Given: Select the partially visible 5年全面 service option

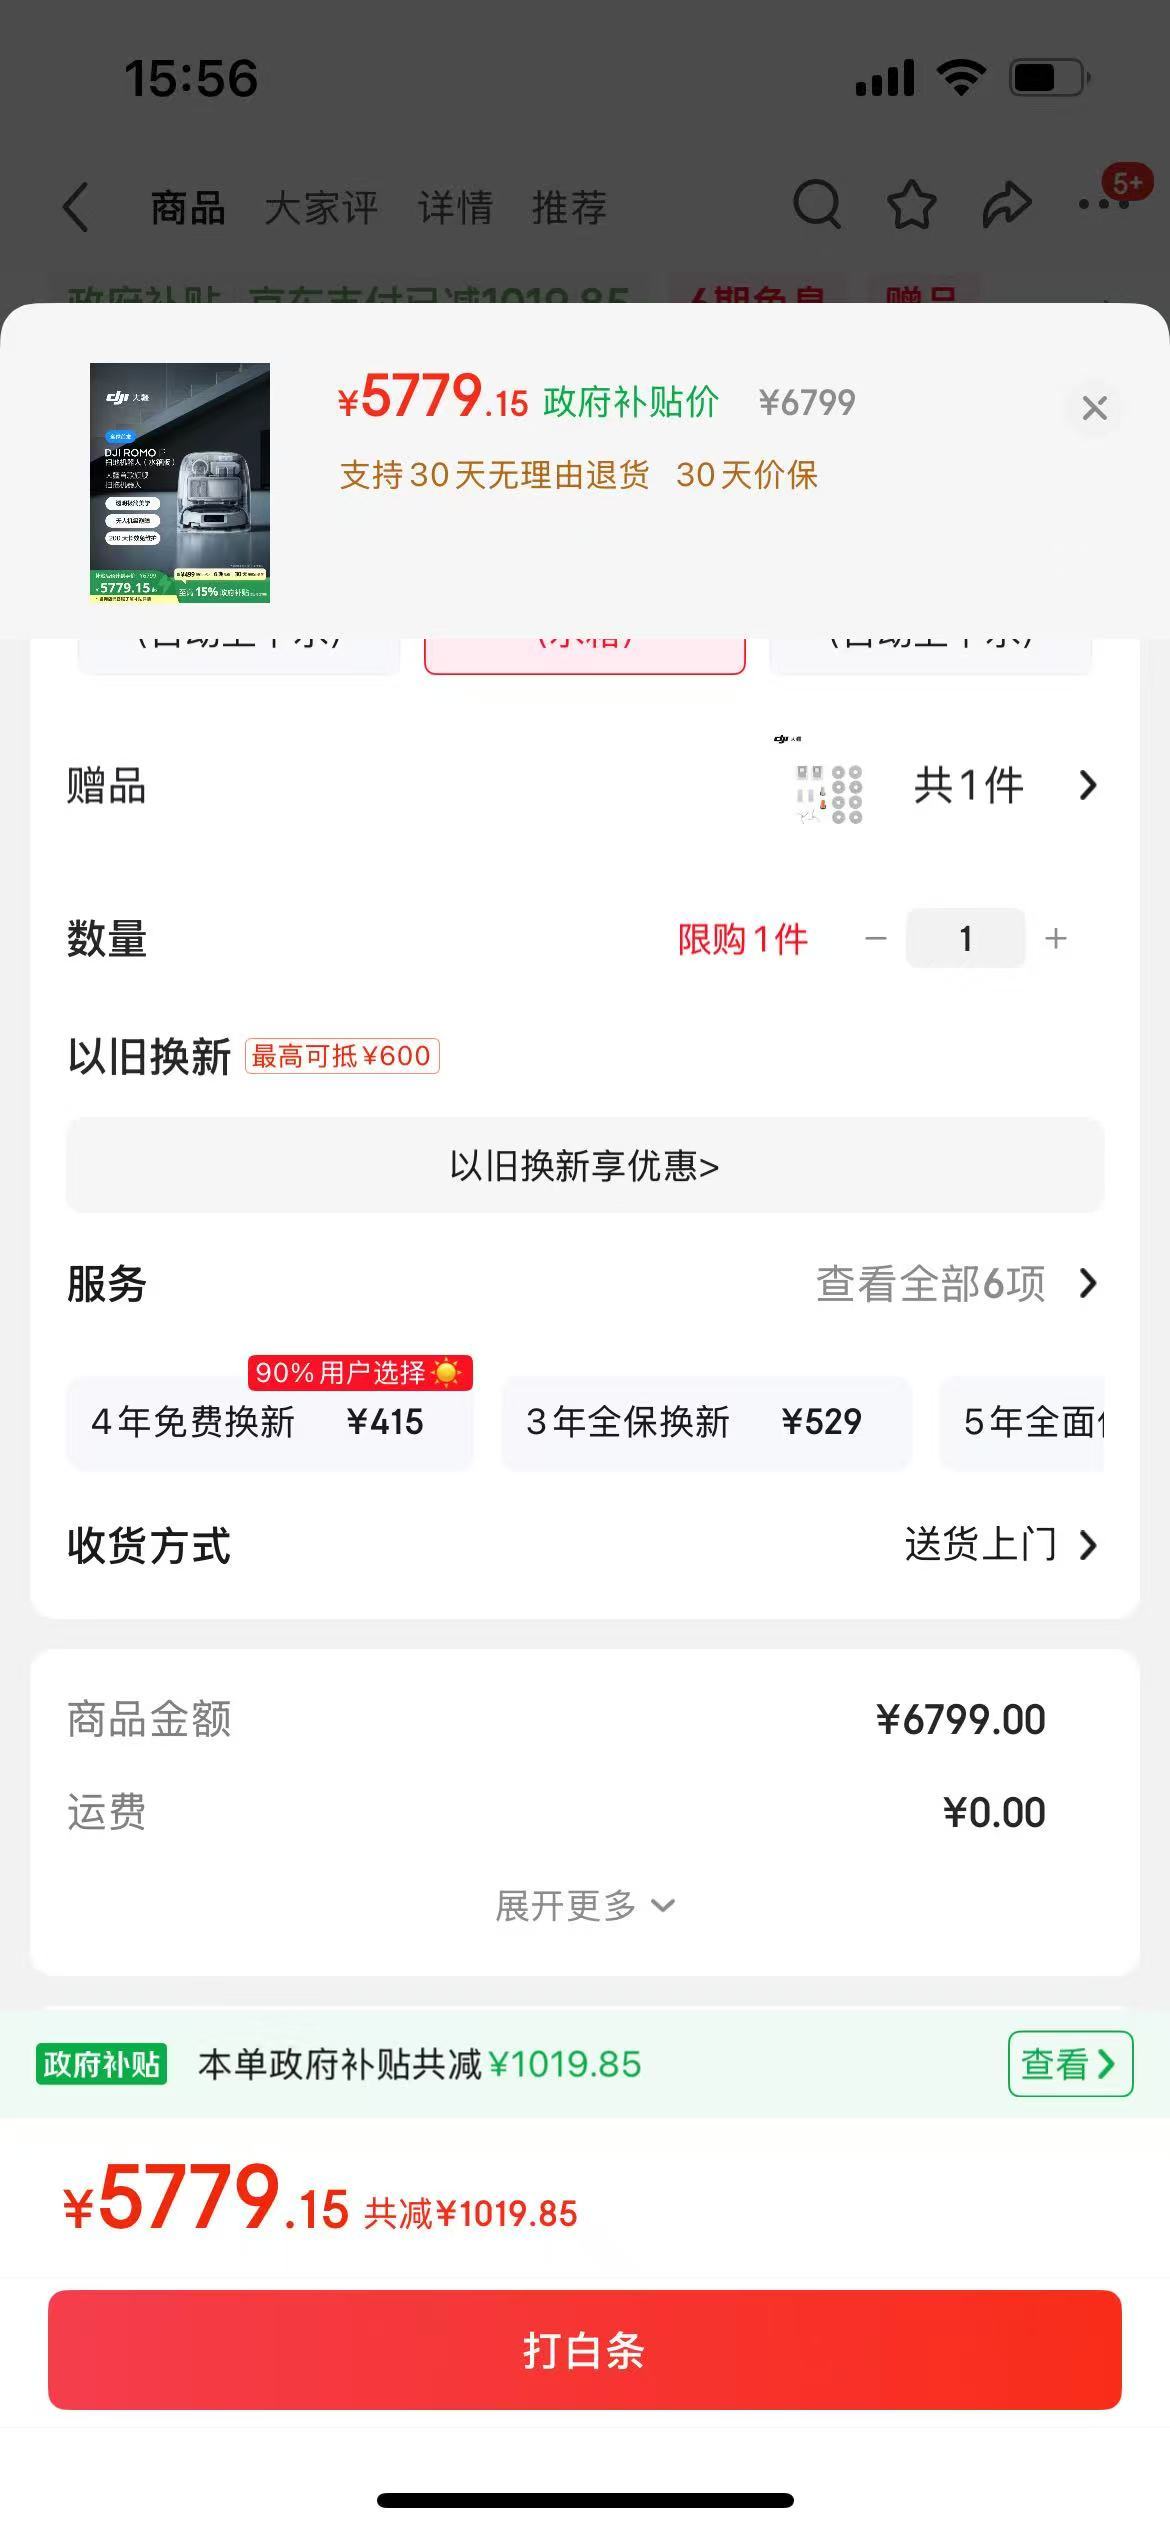Looking at the screenshot, I should tap(1022, 1422).
